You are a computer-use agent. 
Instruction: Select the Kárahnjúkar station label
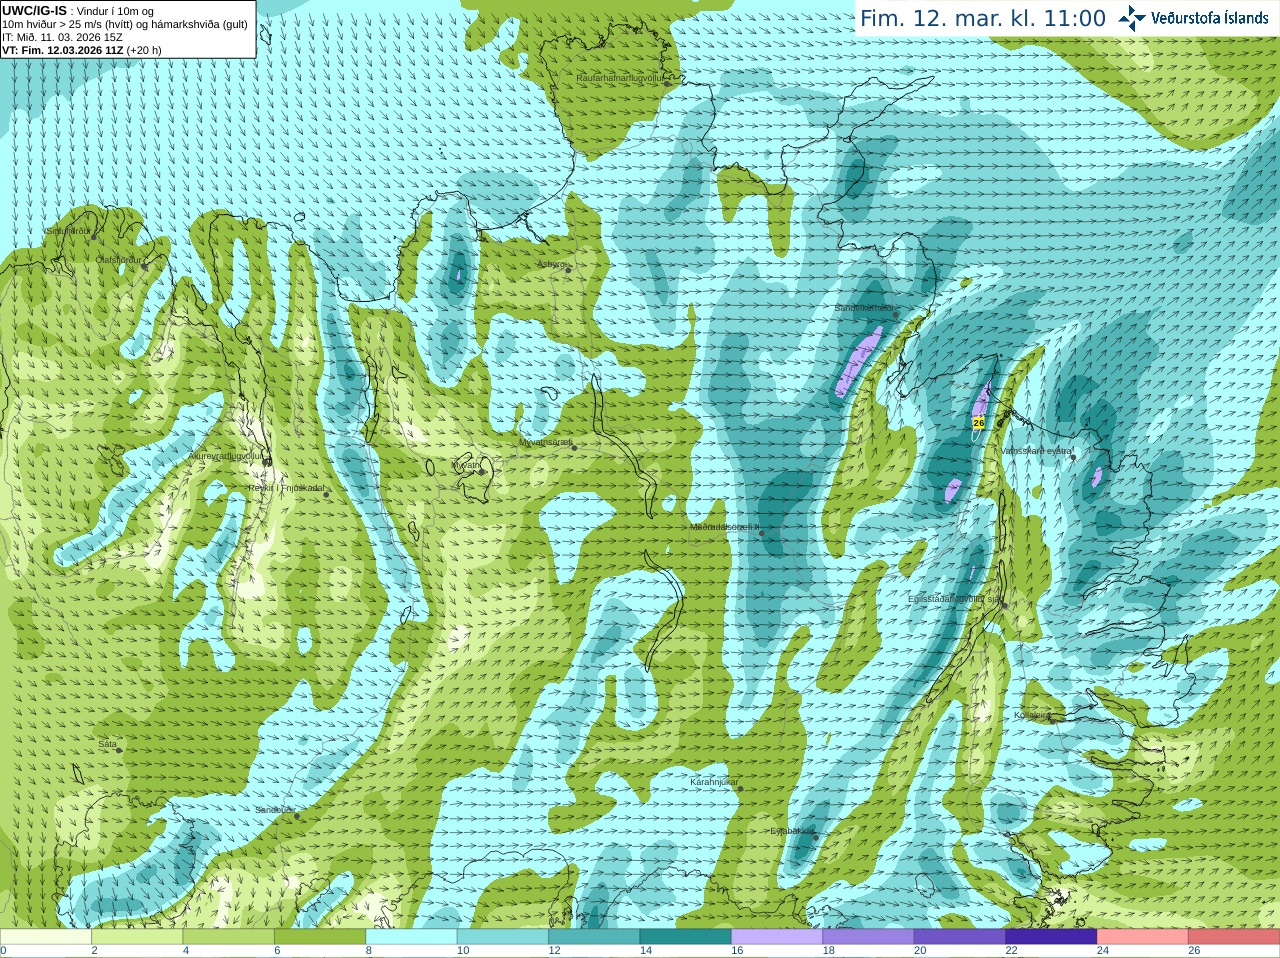[714, 781]
